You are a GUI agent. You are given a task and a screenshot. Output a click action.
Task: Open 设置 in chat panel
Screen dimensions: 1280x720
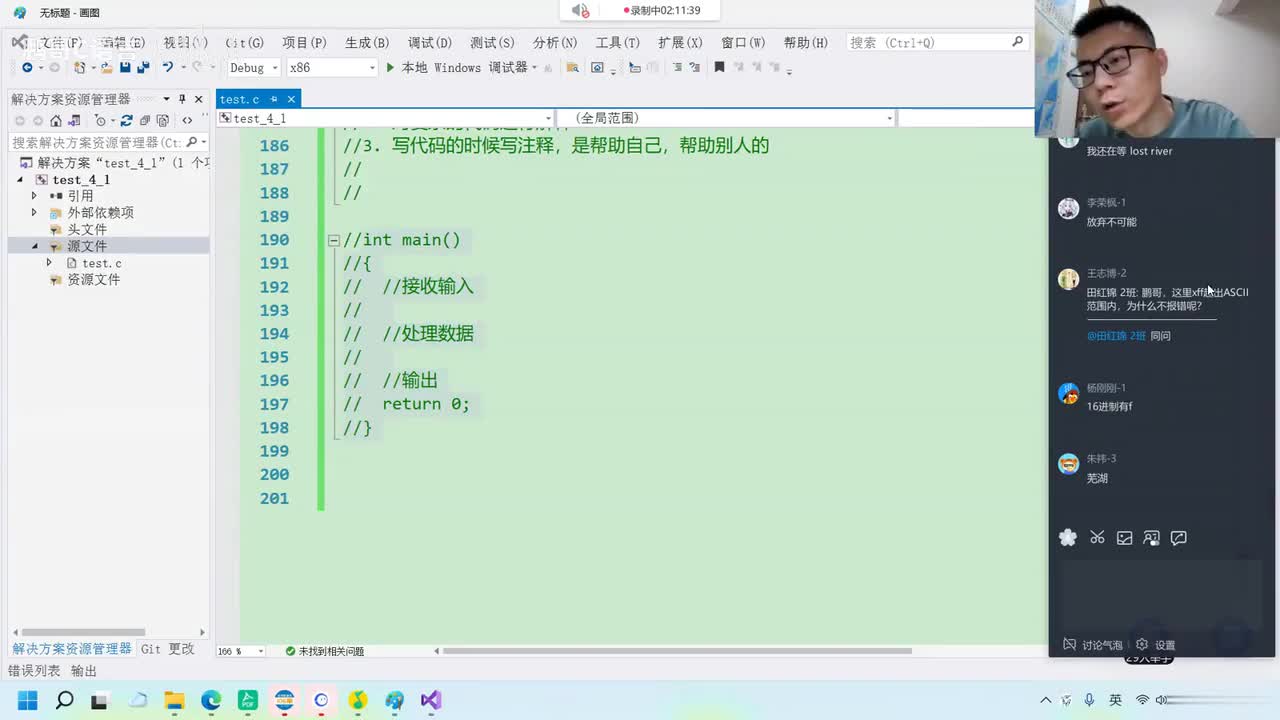(x=1155, y=645)
